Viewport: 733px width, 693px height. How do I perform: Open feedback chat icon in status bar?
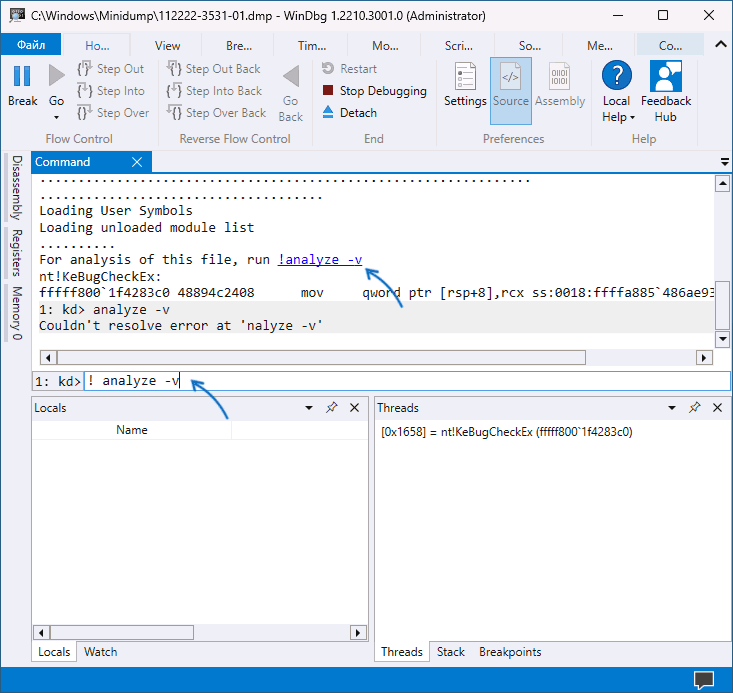[704, 679]
